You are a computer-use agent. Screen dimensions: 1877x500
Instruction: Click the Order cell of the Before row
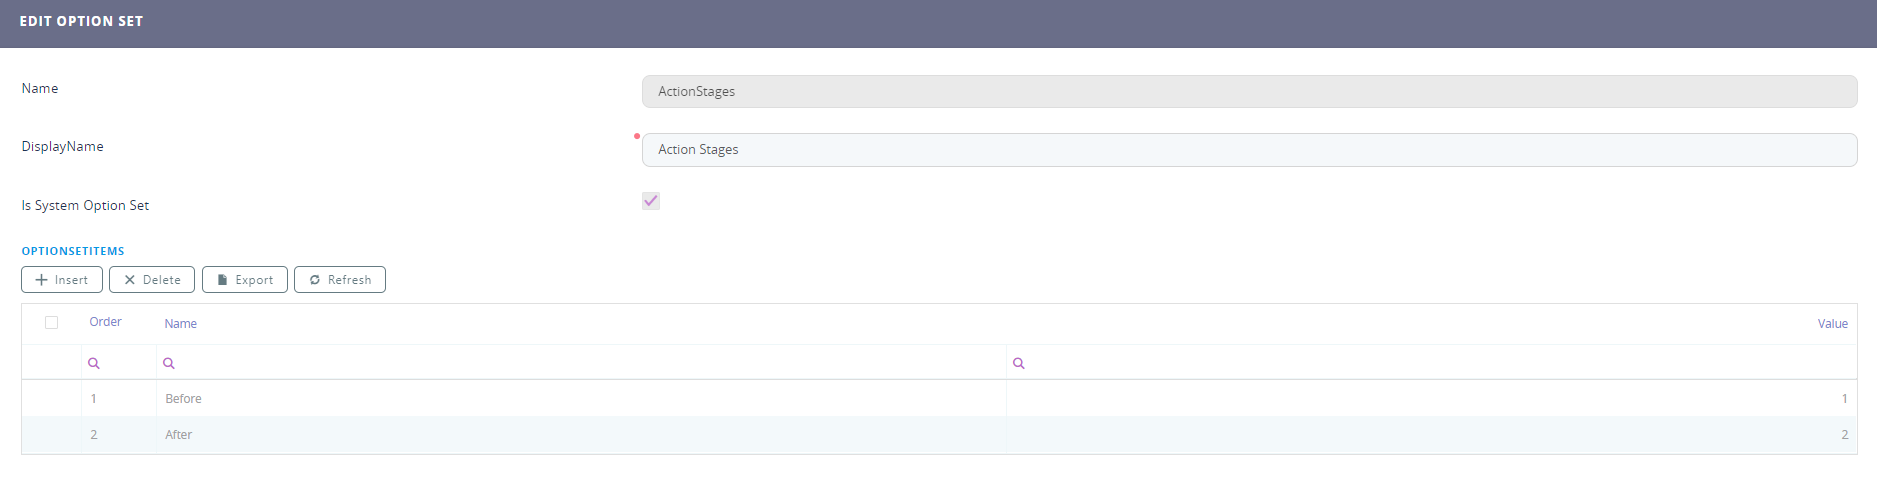[x=94, y=399]
